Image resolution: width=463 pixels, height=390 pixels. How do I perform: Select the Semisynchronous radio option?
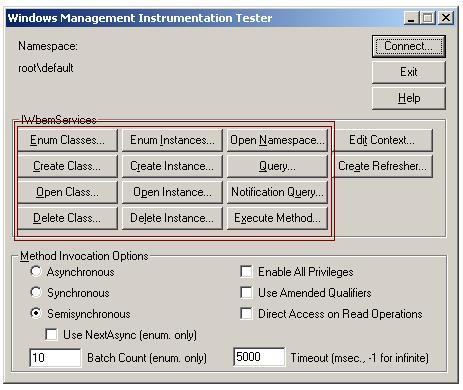pos(36,313)
